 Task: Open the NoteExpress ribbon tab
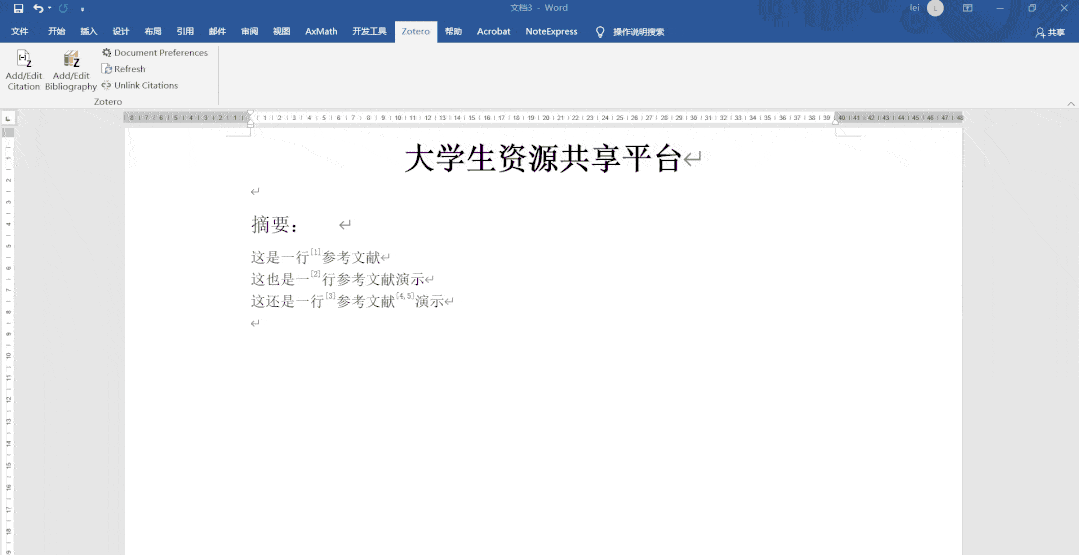pyautogui.click(x=551, y=32)
